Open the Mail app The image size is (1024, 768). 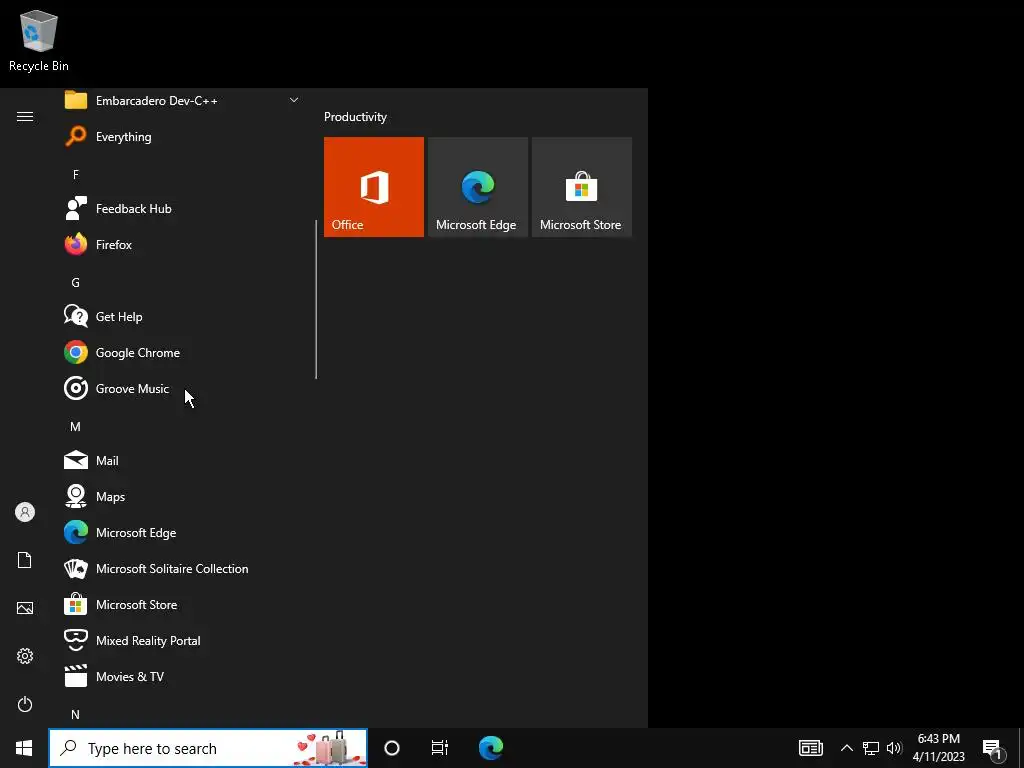coord(181,460)
